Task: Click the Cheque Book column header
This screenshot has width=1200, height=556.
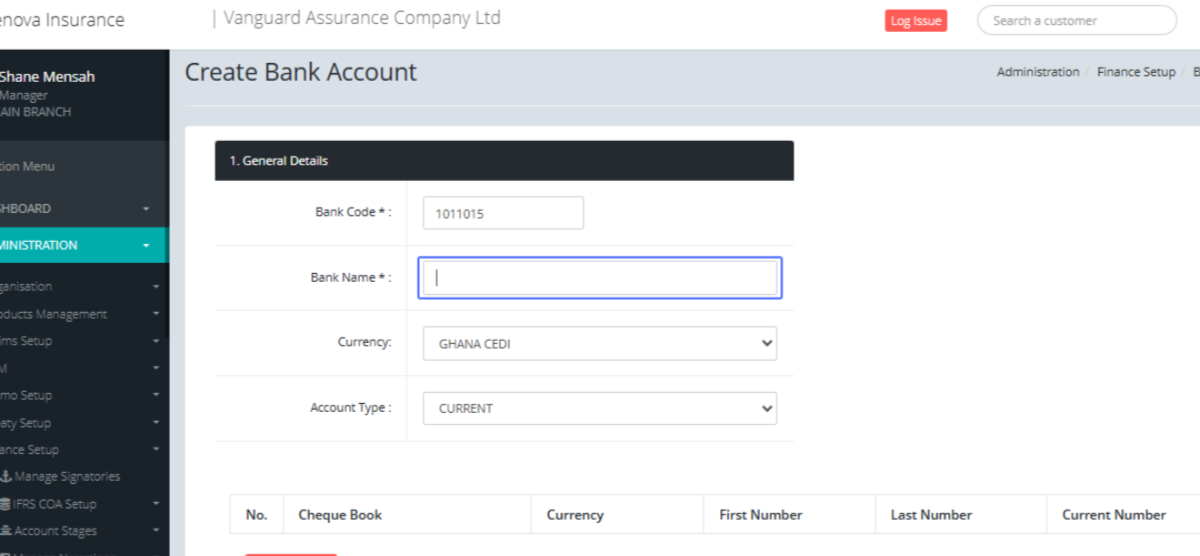Action: coord(340,515)
